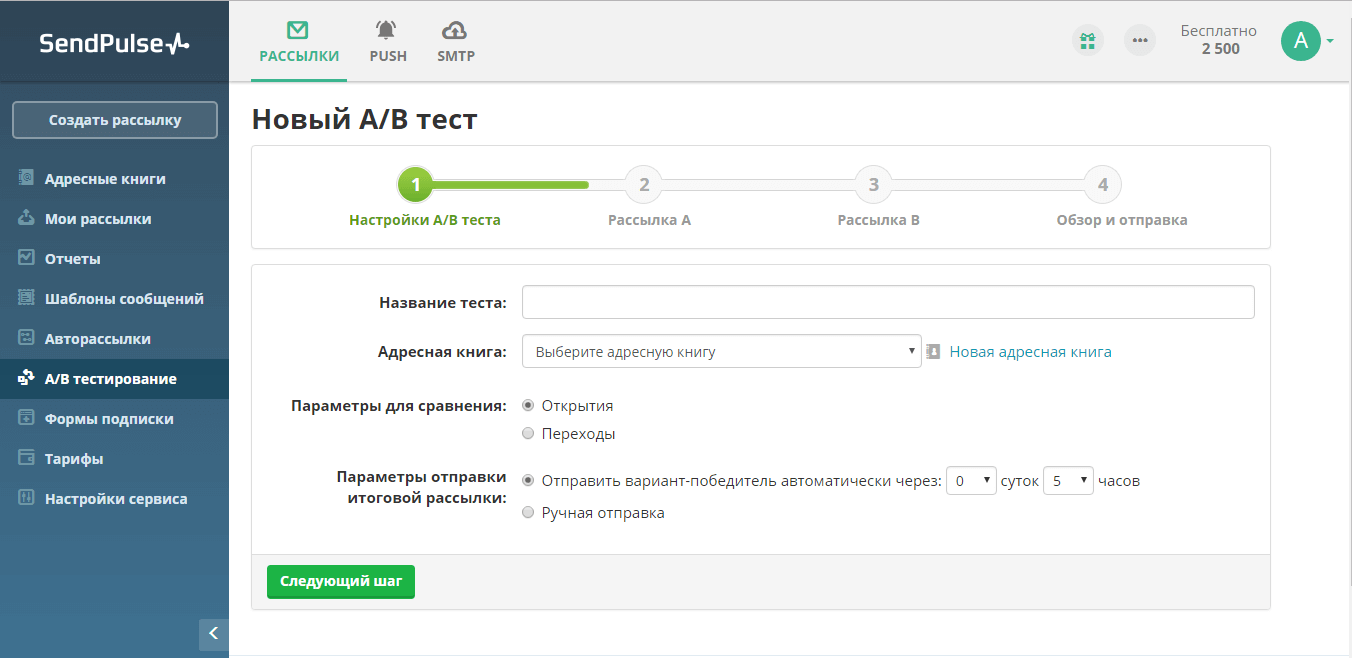Click the Адресные книги sidebar icon
This screenshot has width=1352, height=658.
[x=27, y=179]
